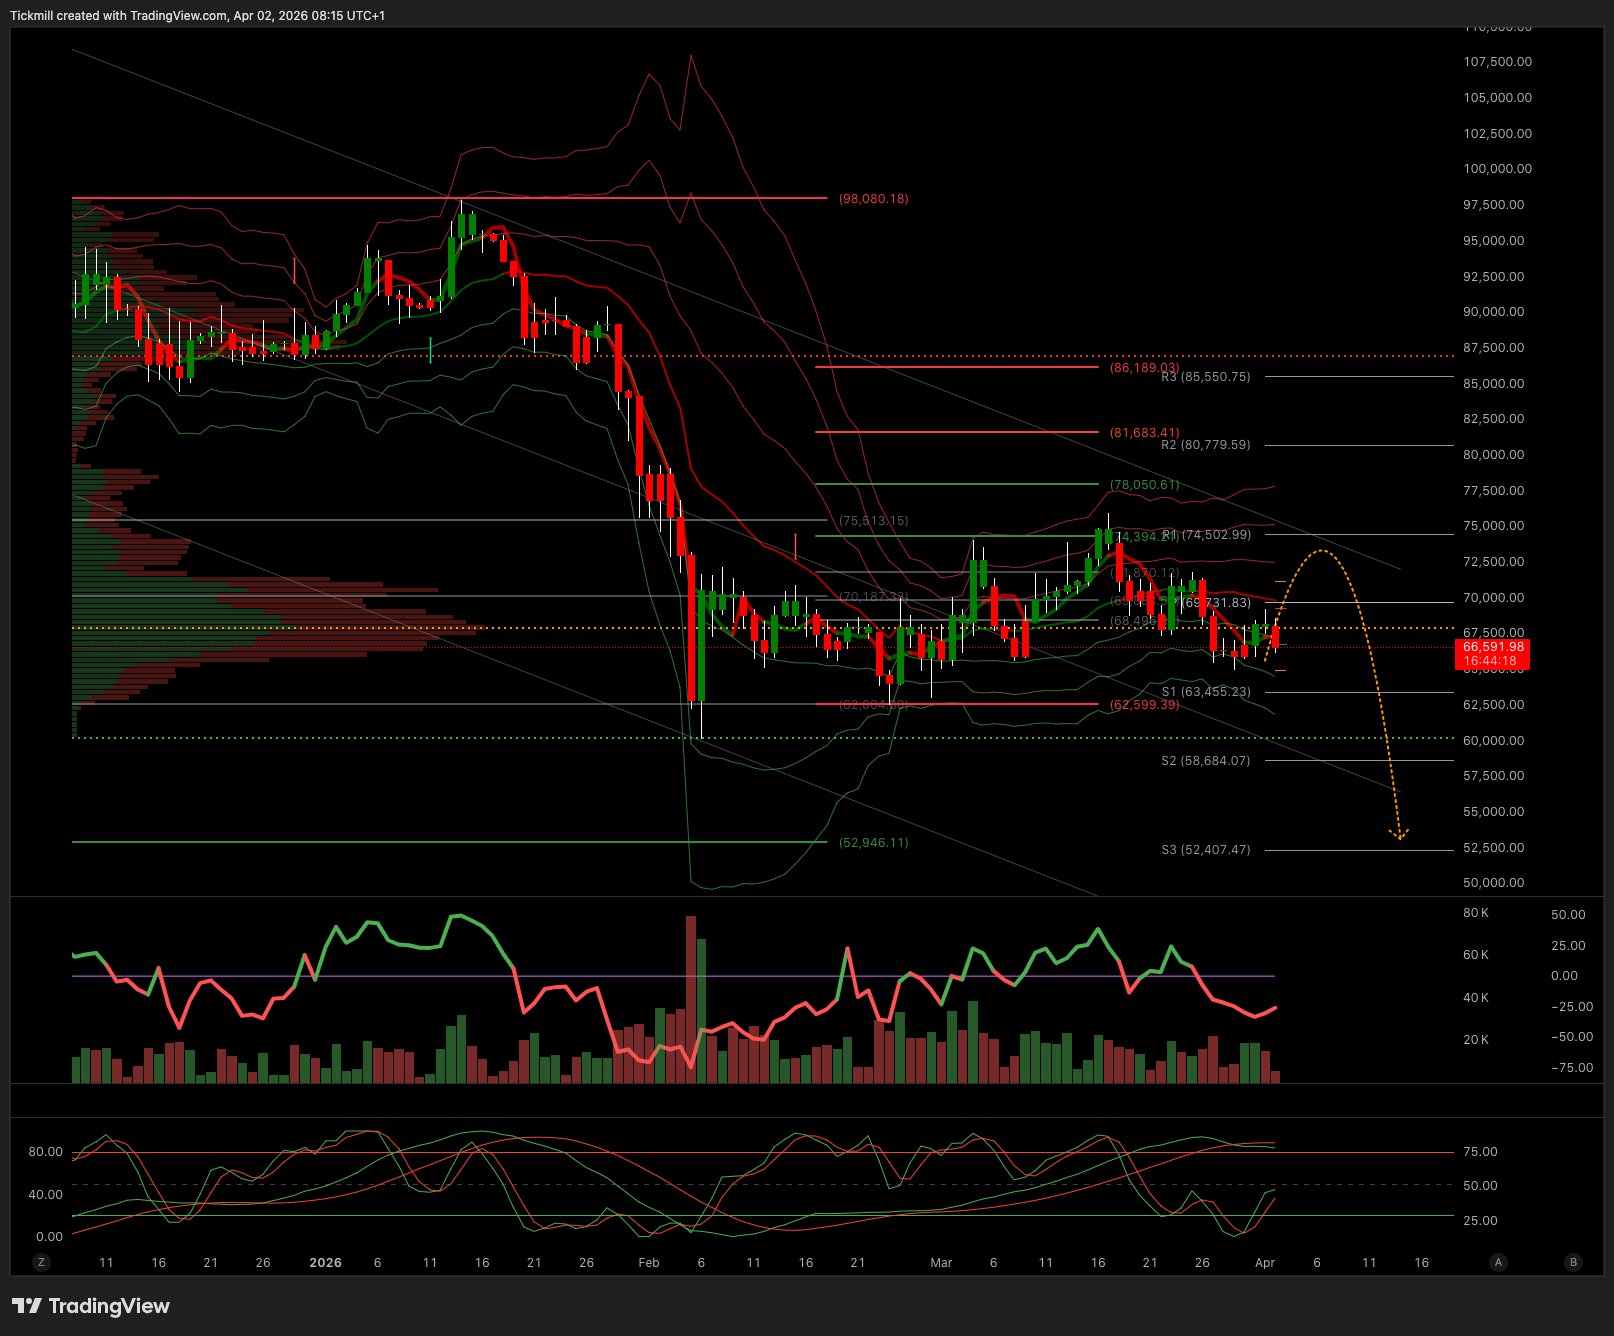
Task: Click the Z icon on the time axis
Action: click(41, 1262)
